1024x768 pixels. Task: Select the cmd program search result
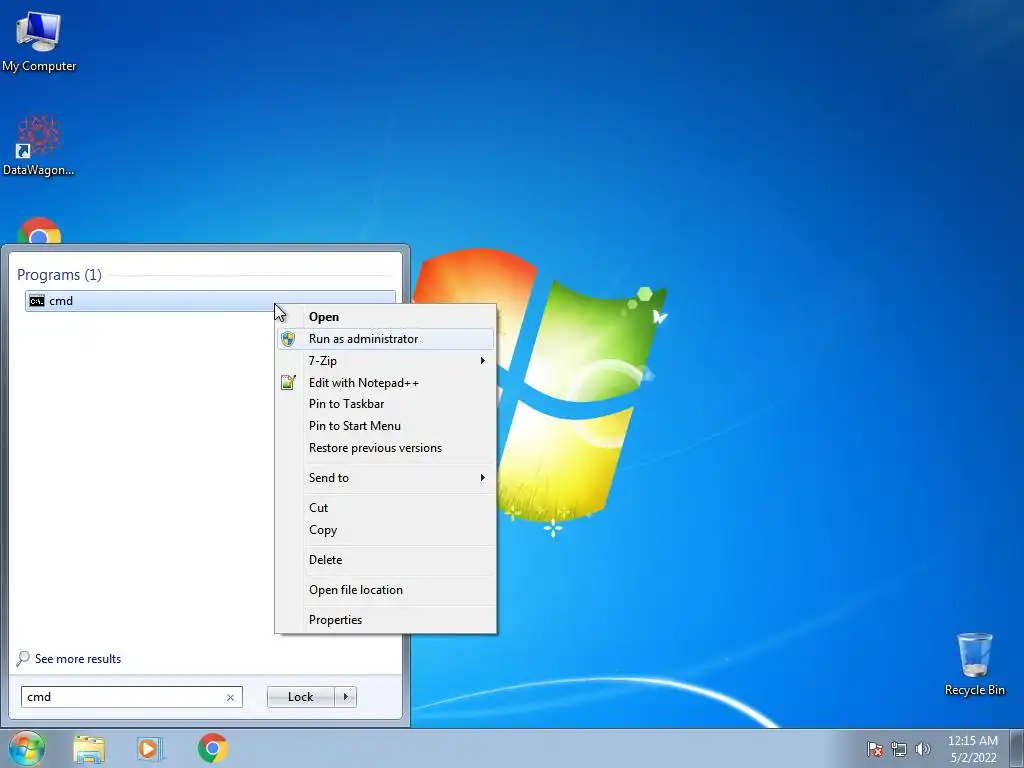coord(210,301)
